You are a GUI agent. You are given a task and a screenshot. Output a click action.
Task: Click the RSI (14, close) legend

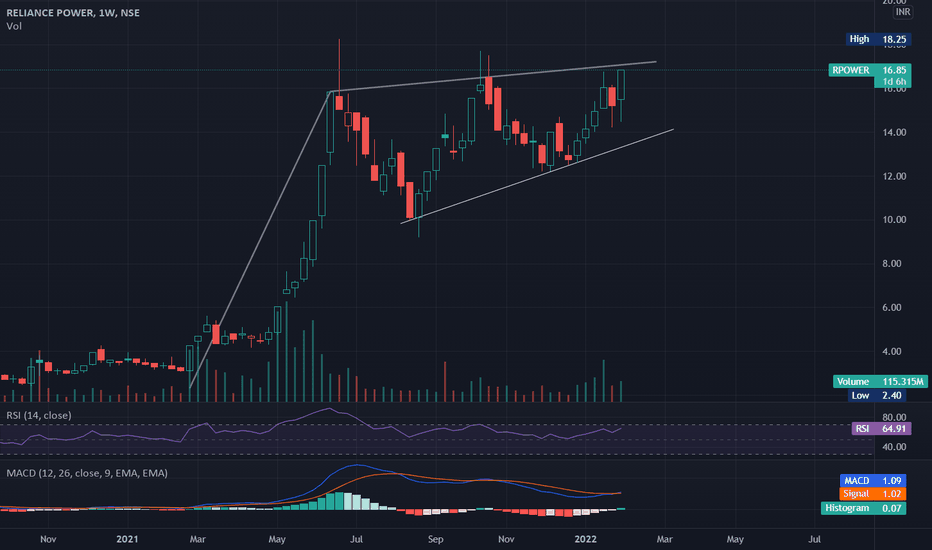point(39,415)
